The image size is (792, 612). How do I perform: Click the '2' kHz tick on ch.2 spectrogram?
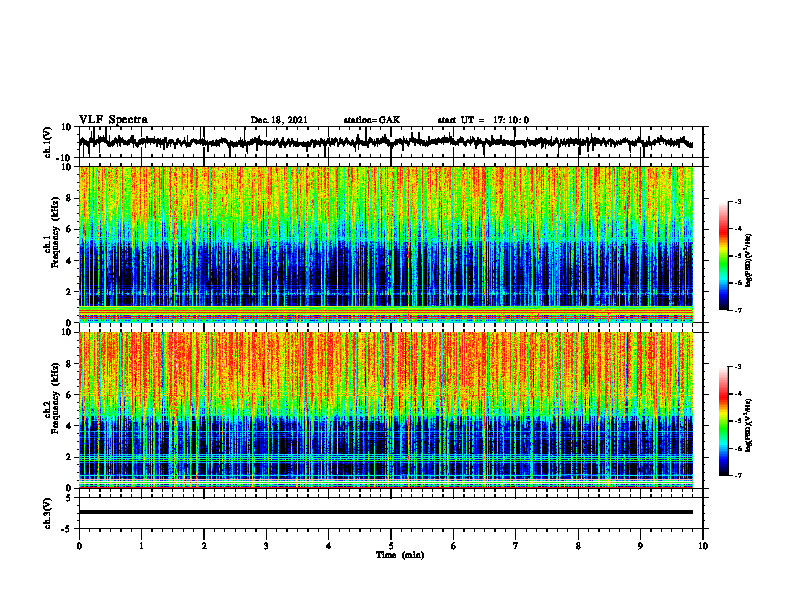[x=69, y=457]
